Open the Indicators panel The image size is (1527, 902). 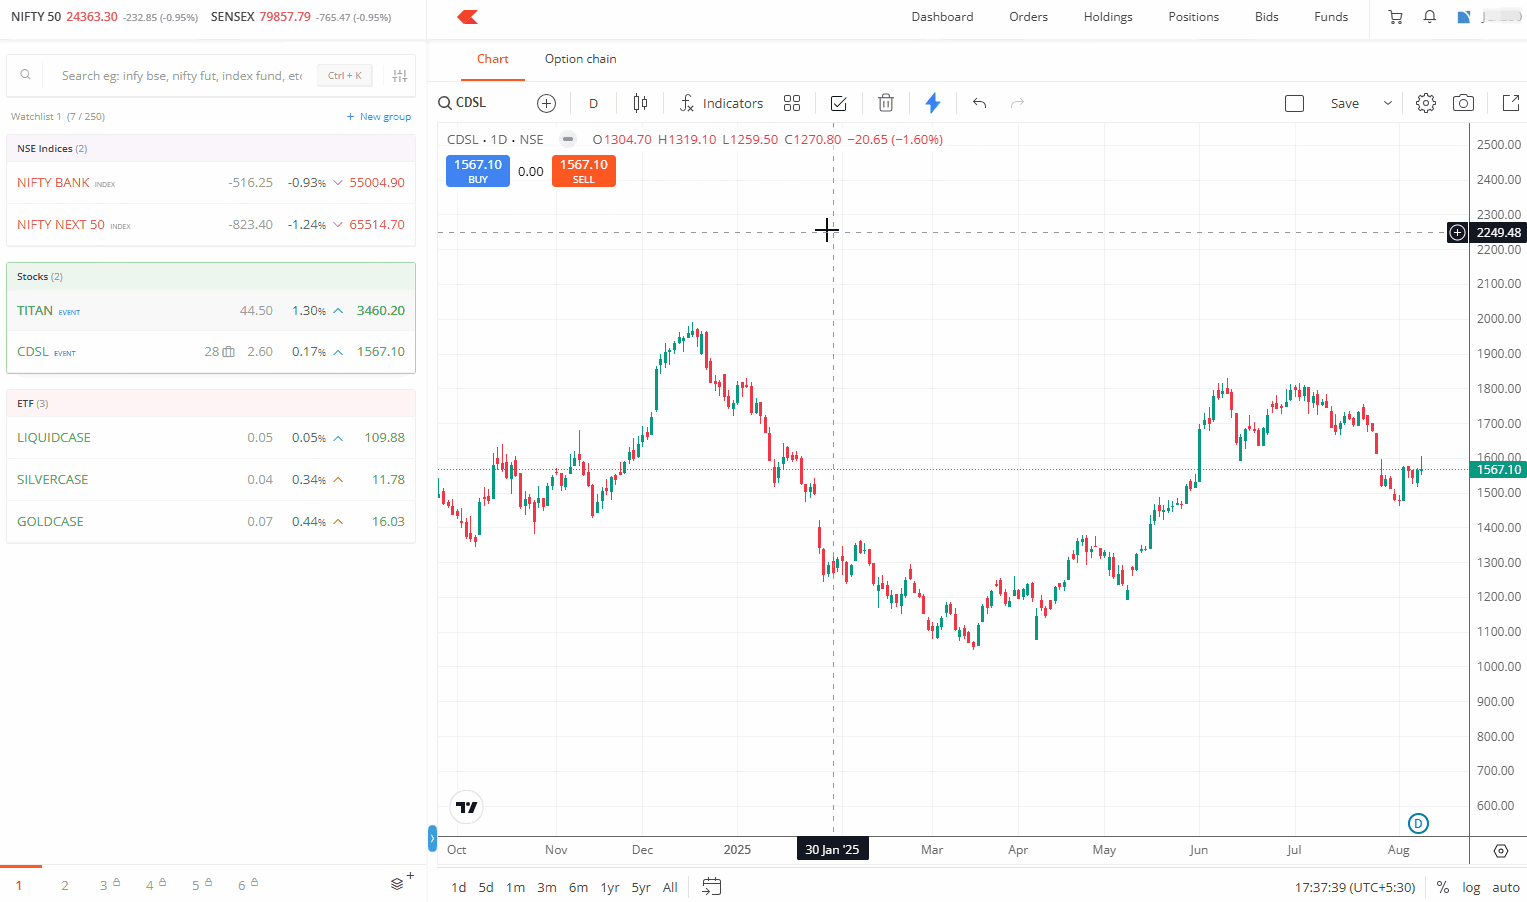click(x=721, y=103)
